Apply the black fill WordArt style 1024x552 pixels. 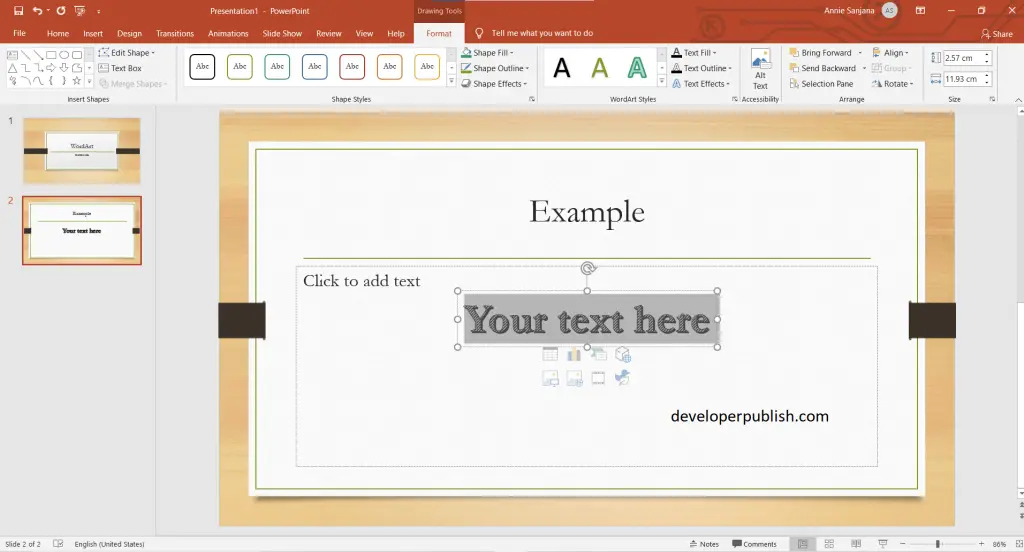click(562, 68)
